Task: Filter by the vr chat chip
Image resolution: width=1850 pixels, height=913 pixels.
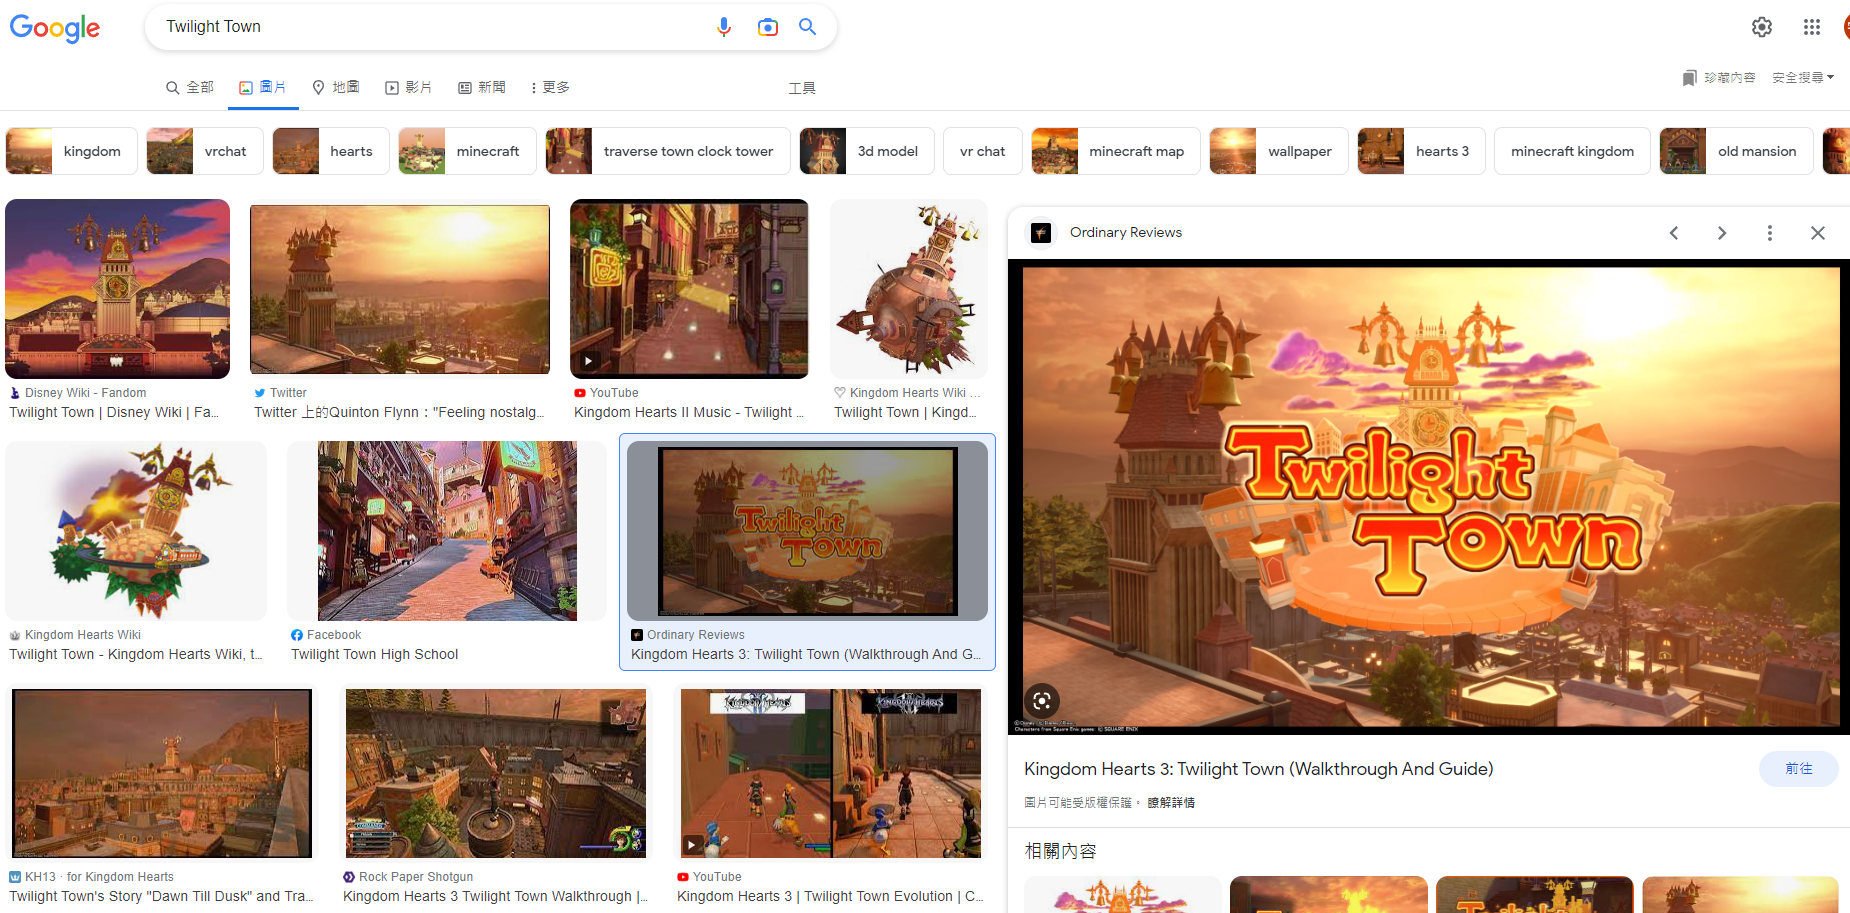Action: pos(983,151)
